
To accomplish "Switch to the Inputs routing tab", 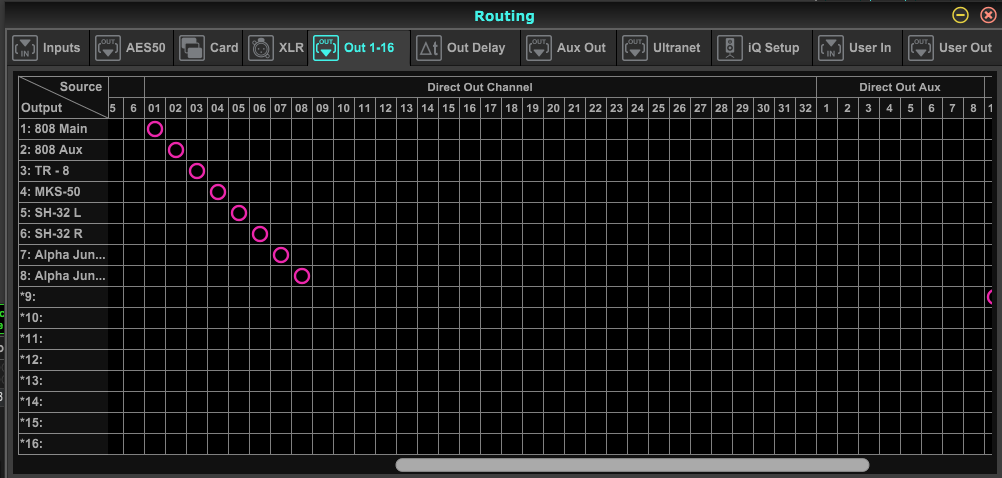I will point(48,48).
